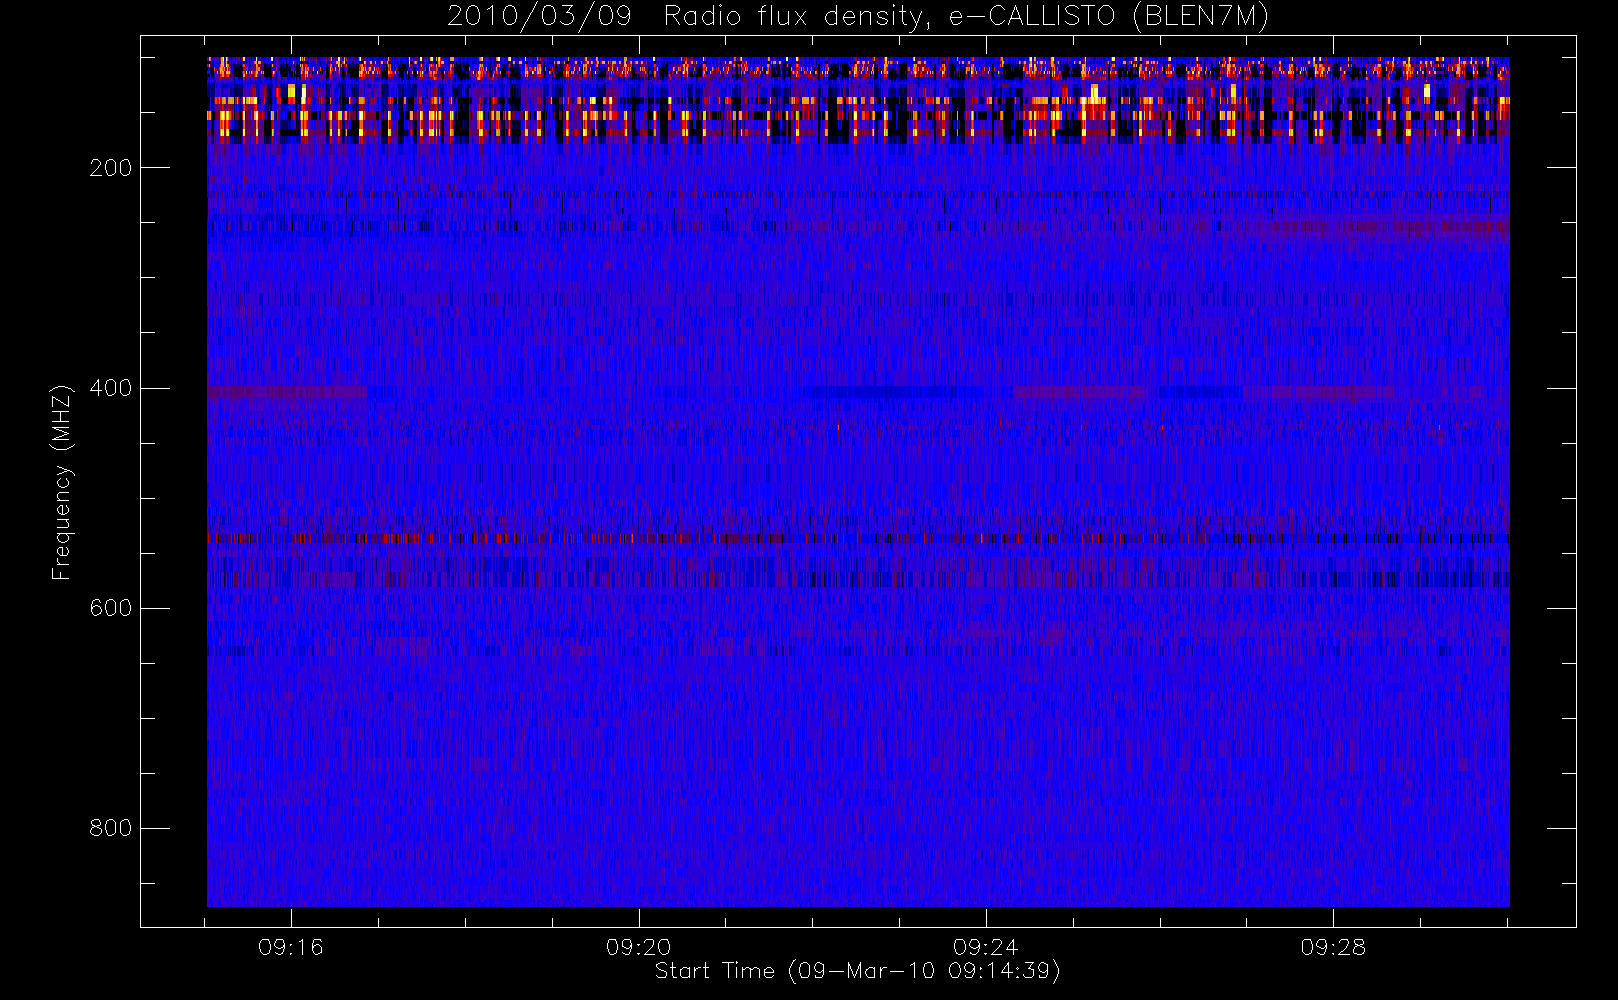Select the 800 frequency tick label
Image resolution: width=1618 pixels, height=1000 pixels.
click(x=110, y=828)
